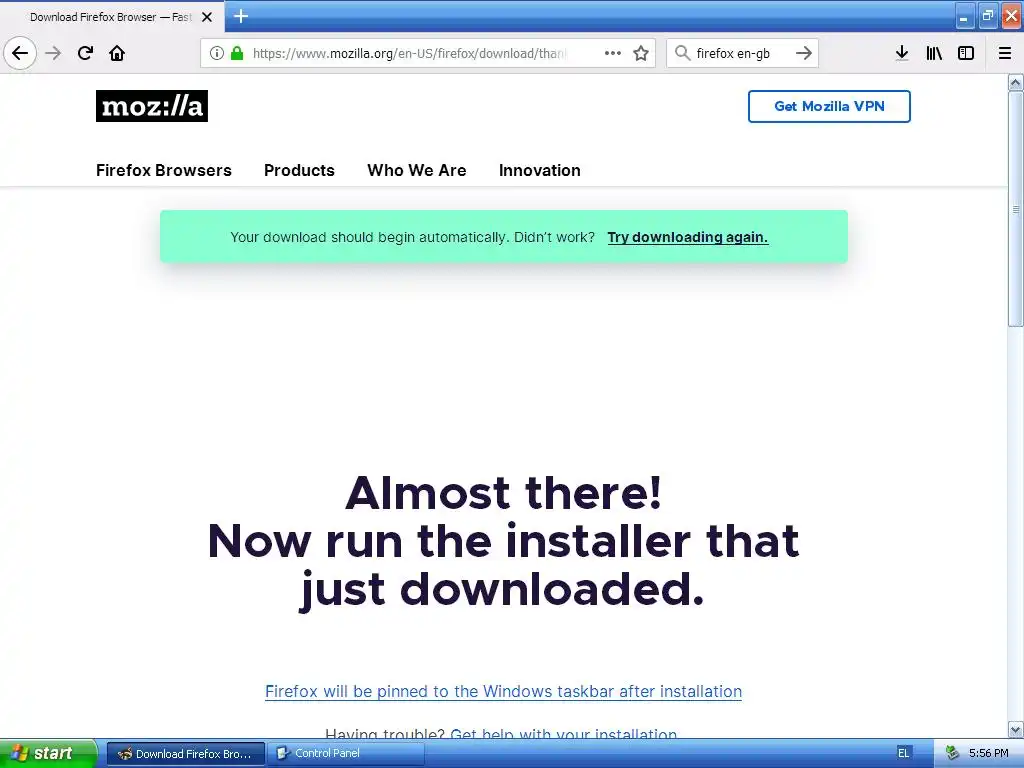Open the Windows start menu
Screen dimensions: 1024x768
48,753
